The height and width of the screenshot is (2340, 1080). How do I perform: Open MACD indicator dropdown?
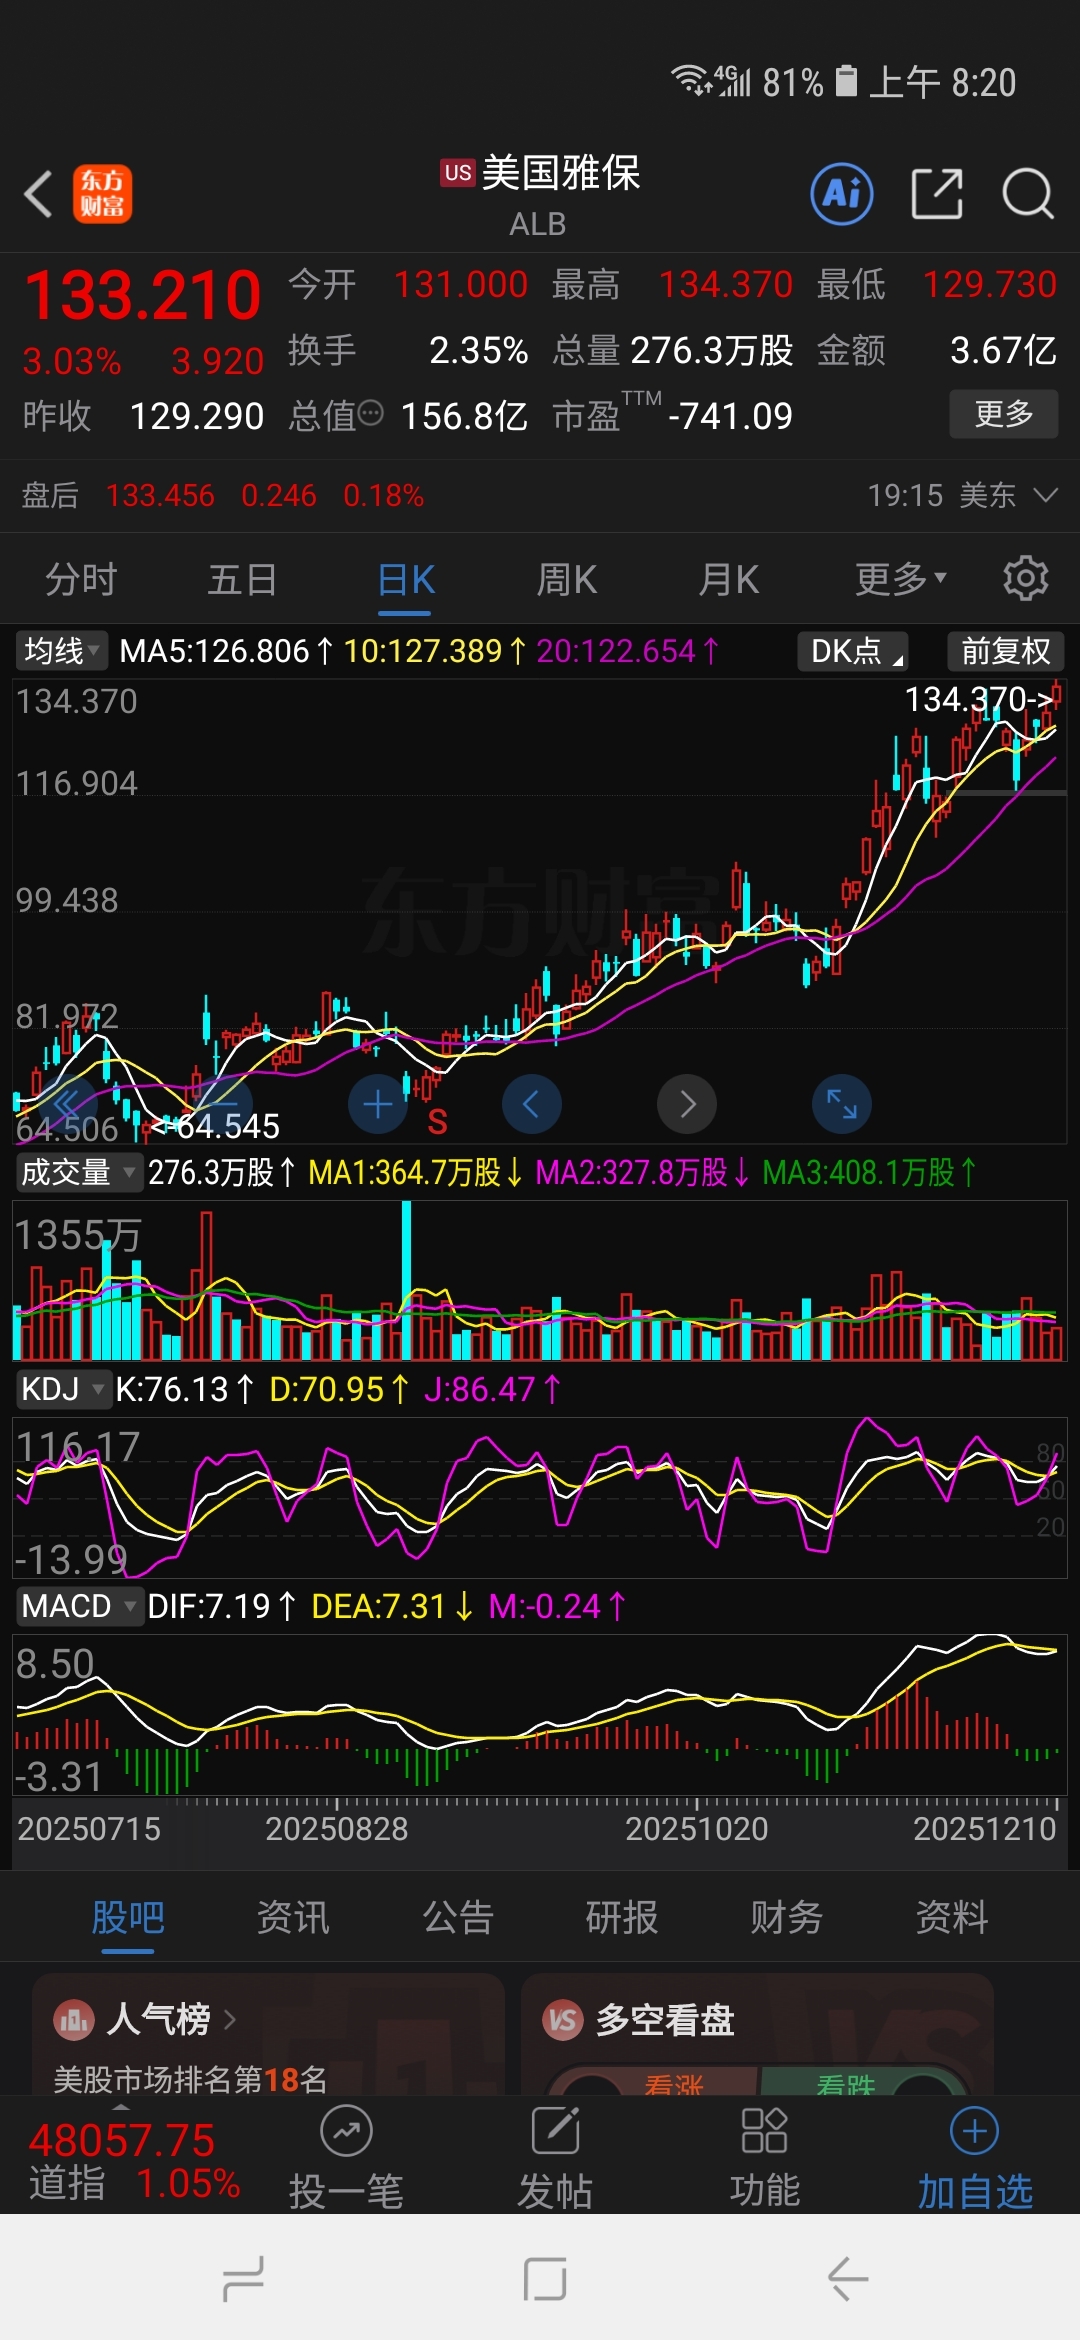click(x=78, y=1606)
